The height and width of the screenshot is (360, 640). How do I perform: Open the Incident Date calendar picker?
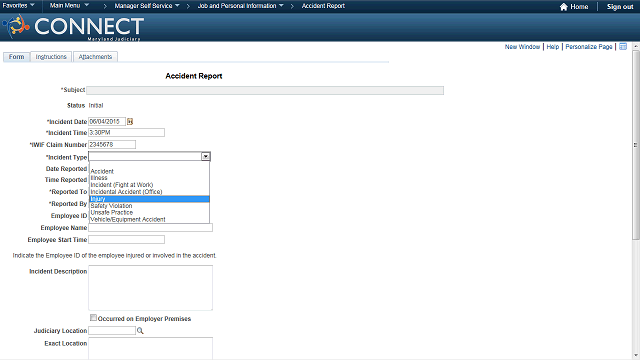[x=130, y=121]
